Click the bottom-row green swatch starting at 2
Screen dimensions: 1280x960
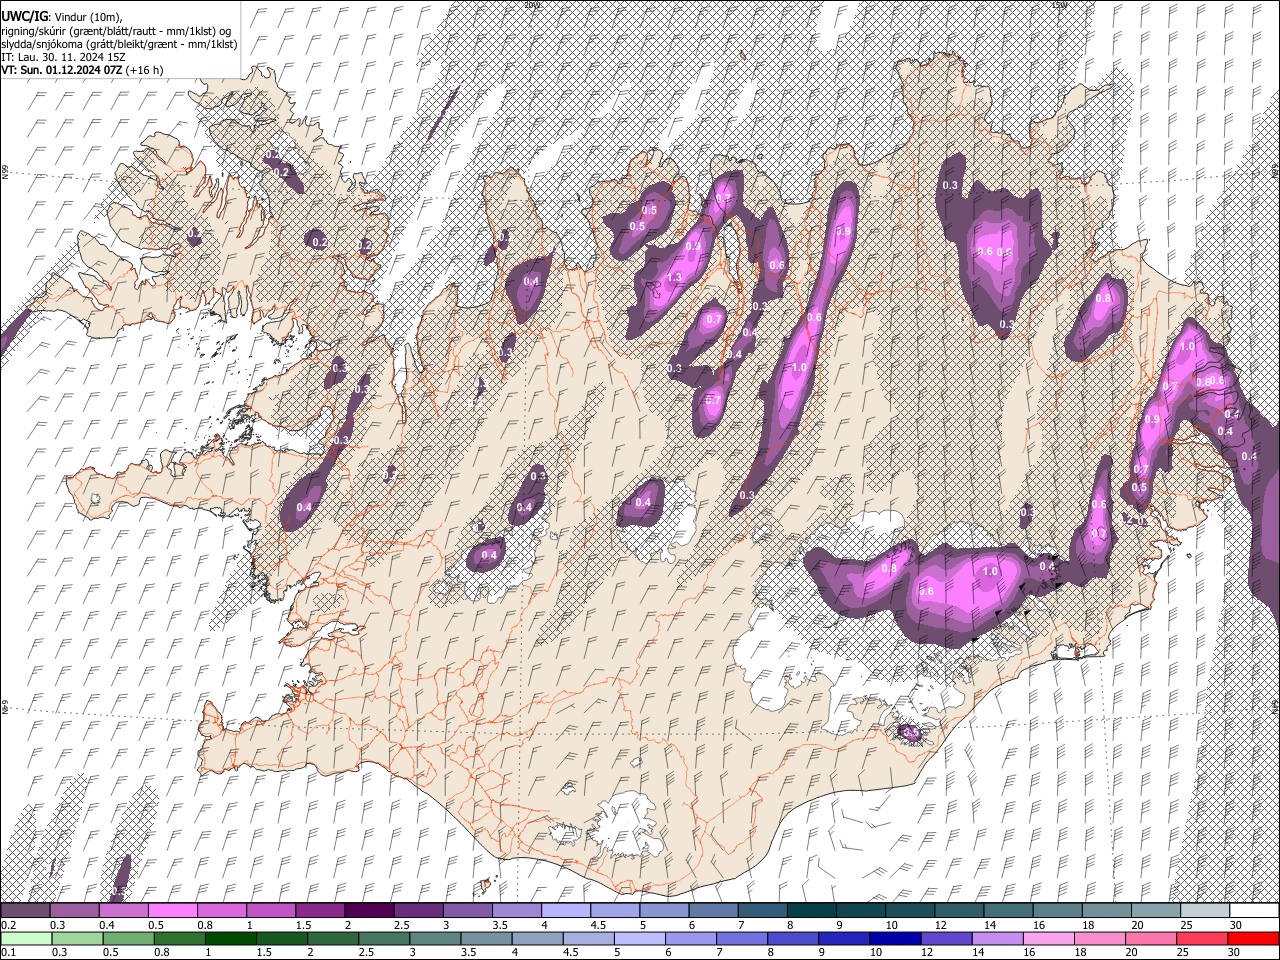coord(332,939)
